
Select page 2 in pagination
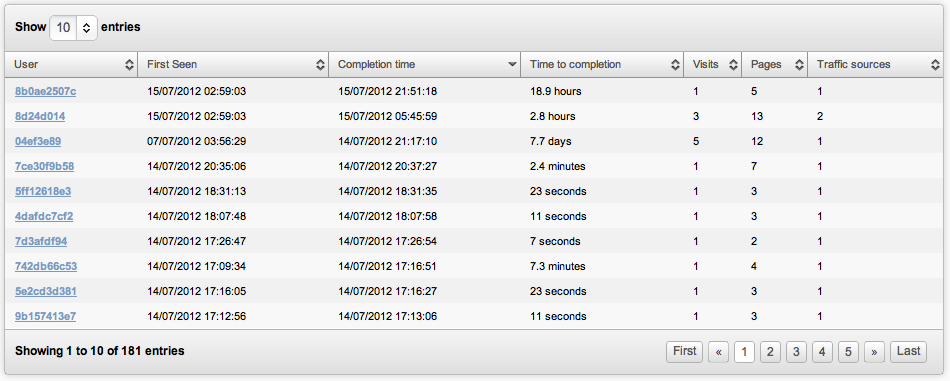click(x=770, y=352)
